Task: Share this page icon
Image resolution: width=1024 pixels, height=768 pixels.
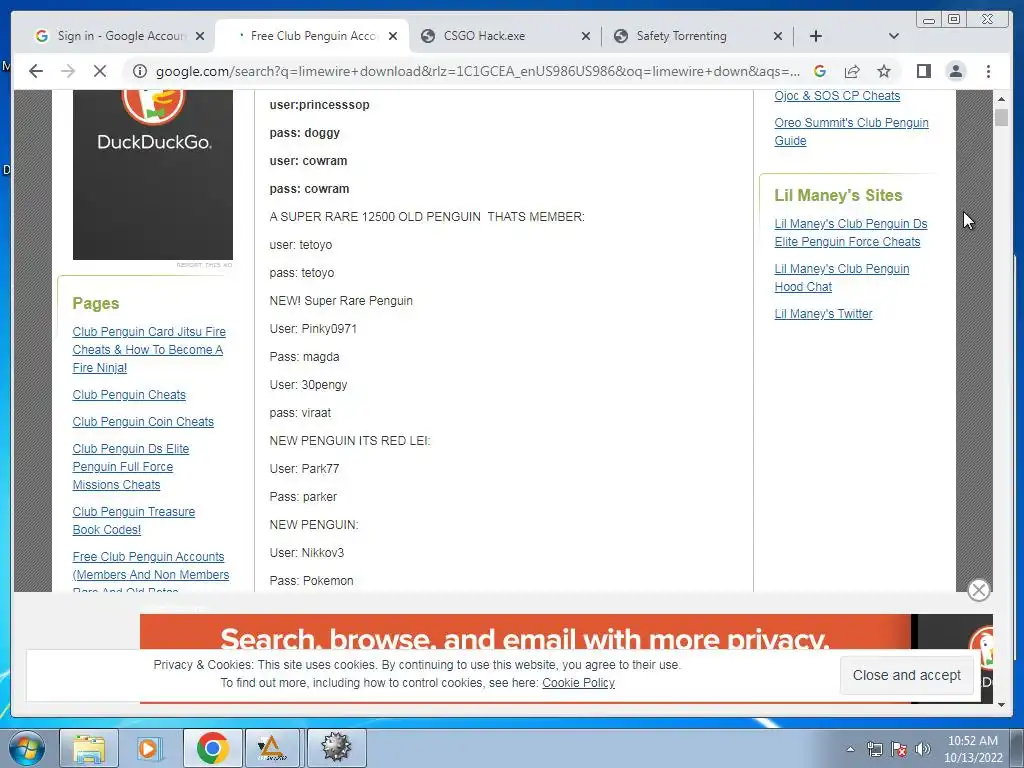Action: coord(852,71)
